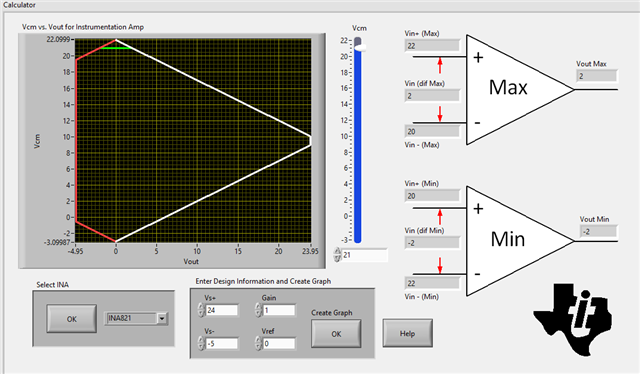Click the Vref stepper arrows
The image size is (640, 374).
pos(258,343)
